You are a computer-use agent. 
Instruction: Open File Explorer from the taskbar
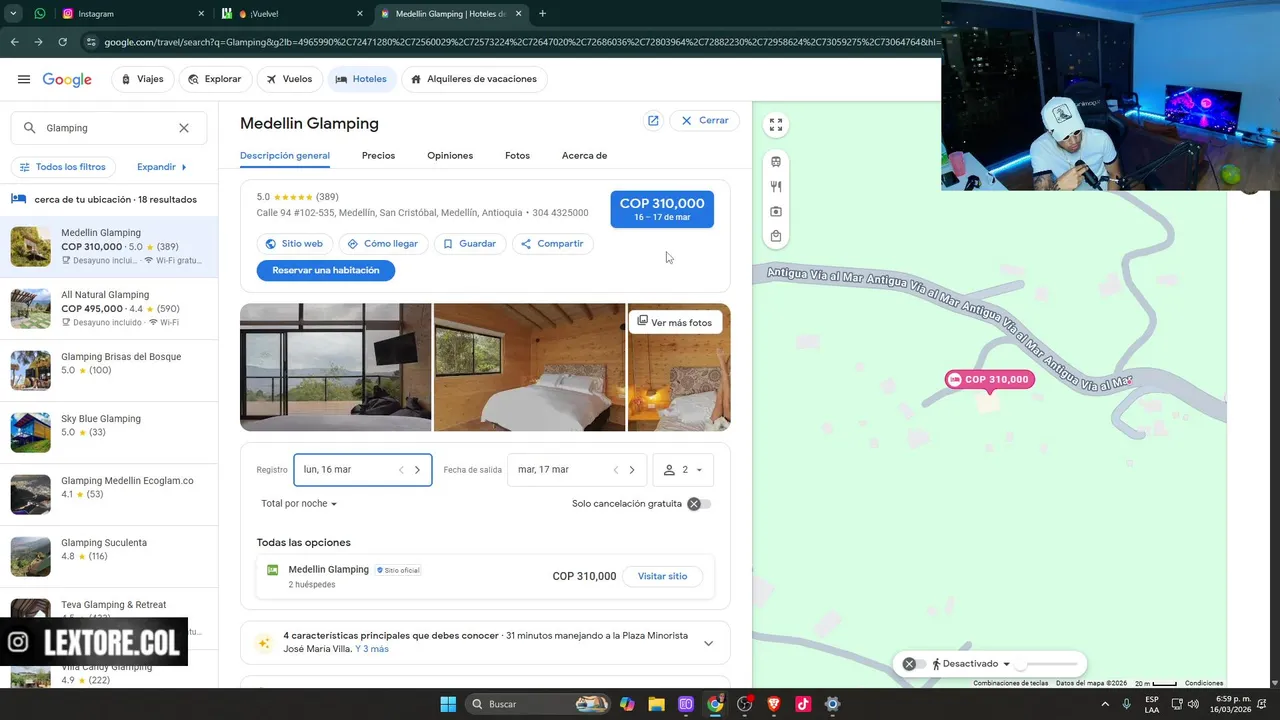pos(657,704)
